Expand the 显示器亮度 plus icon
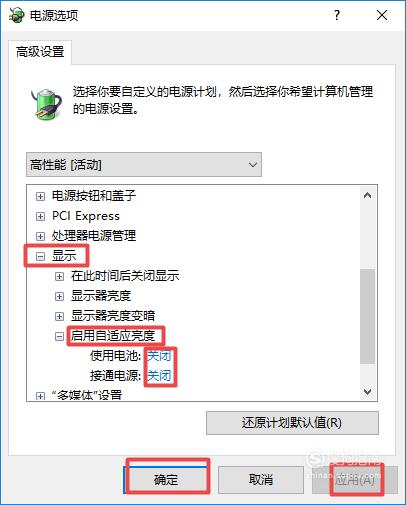The image size is (406, 505). coord(59,296)
